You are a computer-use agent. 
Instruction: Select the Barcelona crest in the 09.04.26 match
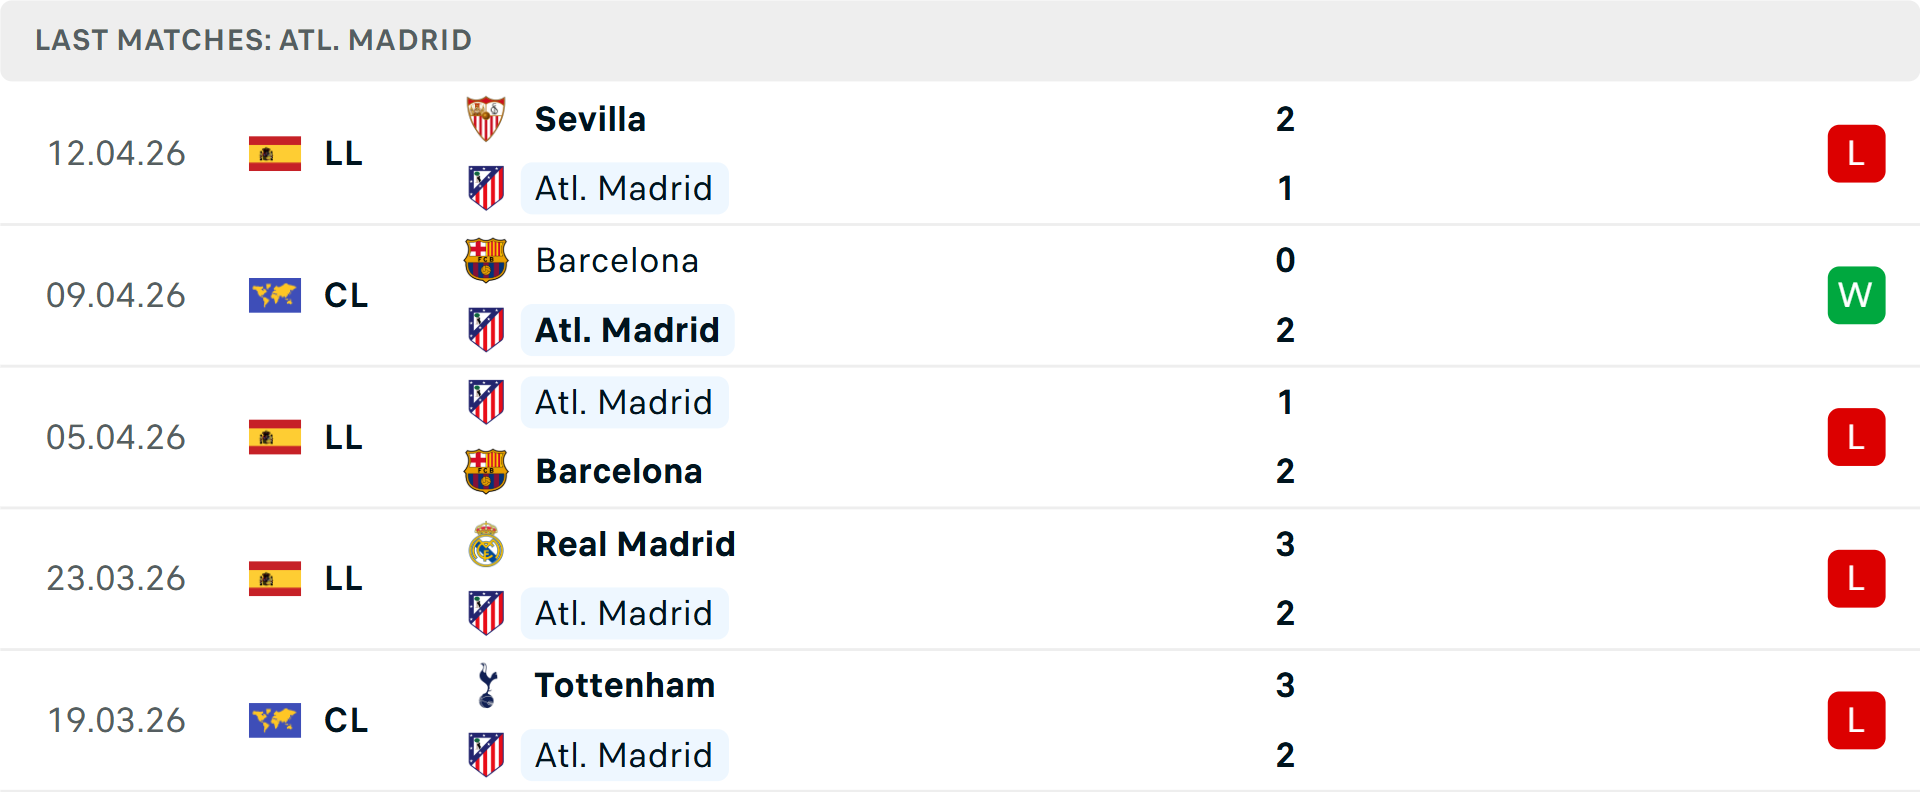point(487,260)
